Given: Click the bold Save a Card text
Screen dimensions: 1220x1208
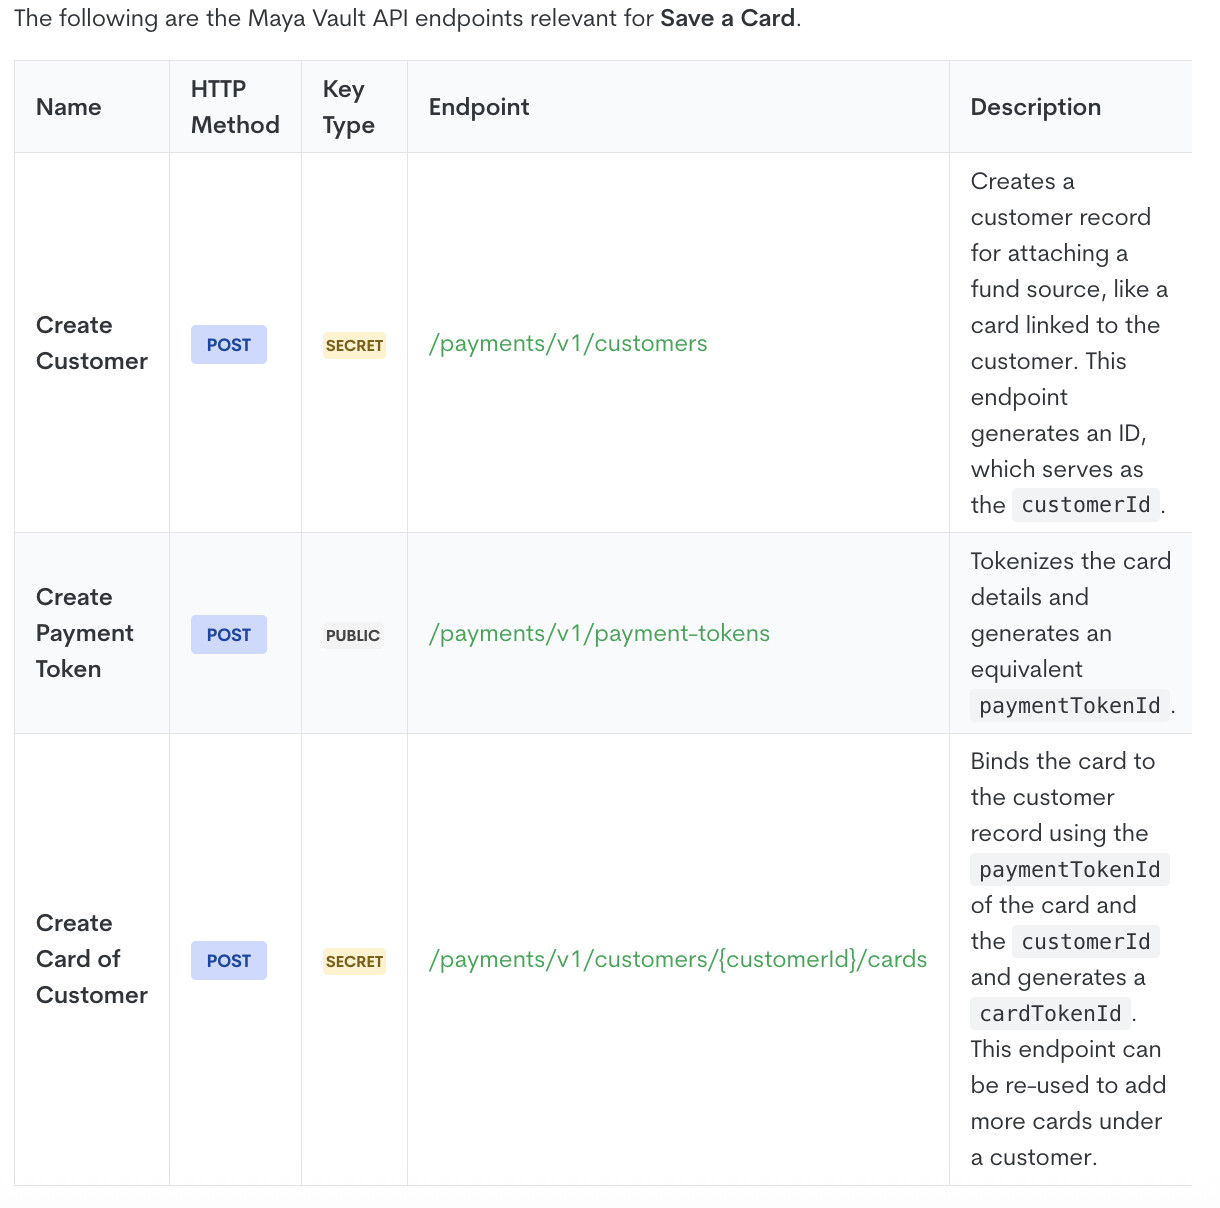Looking at the screenshot, I should click(x=727, y=18).
